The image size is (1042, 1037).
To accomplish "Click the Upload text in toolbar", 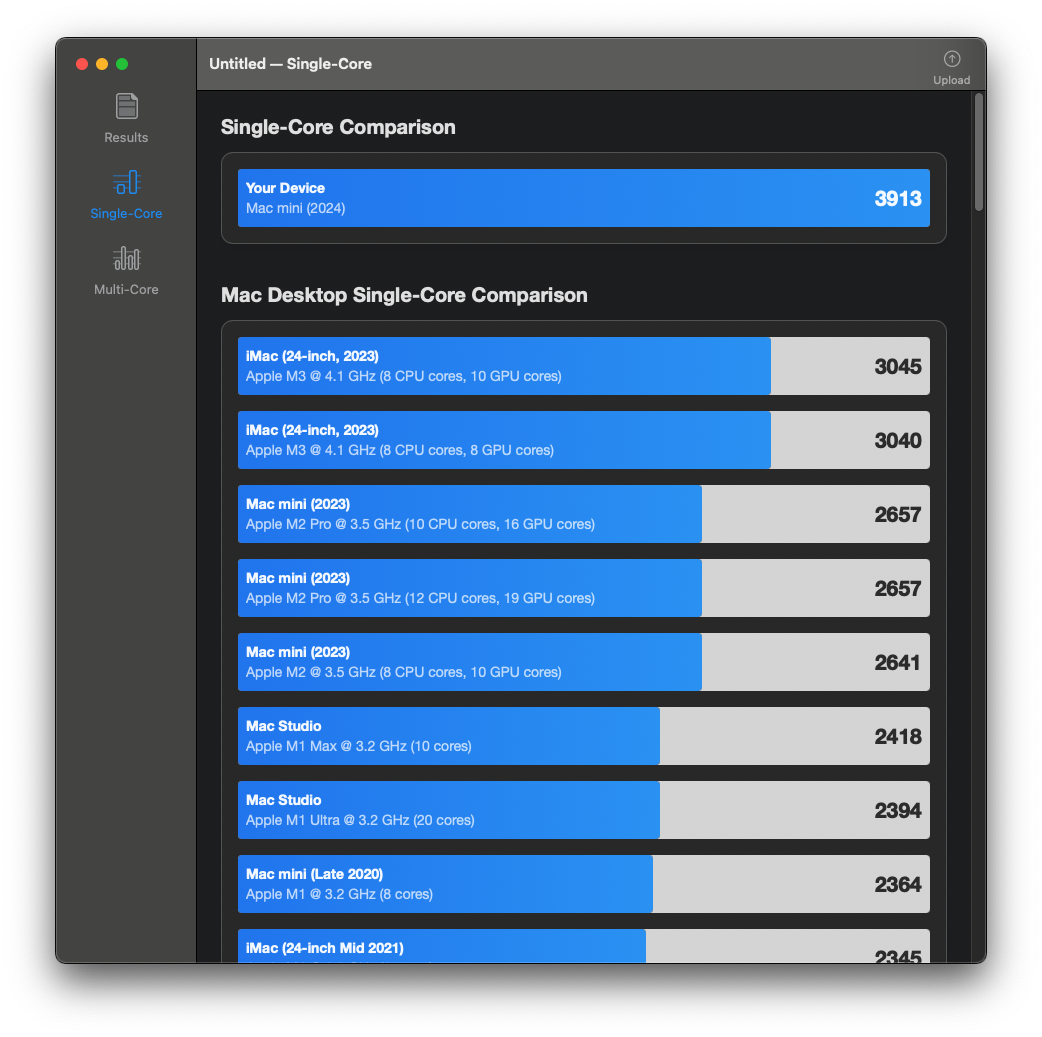I will (951, 80).
